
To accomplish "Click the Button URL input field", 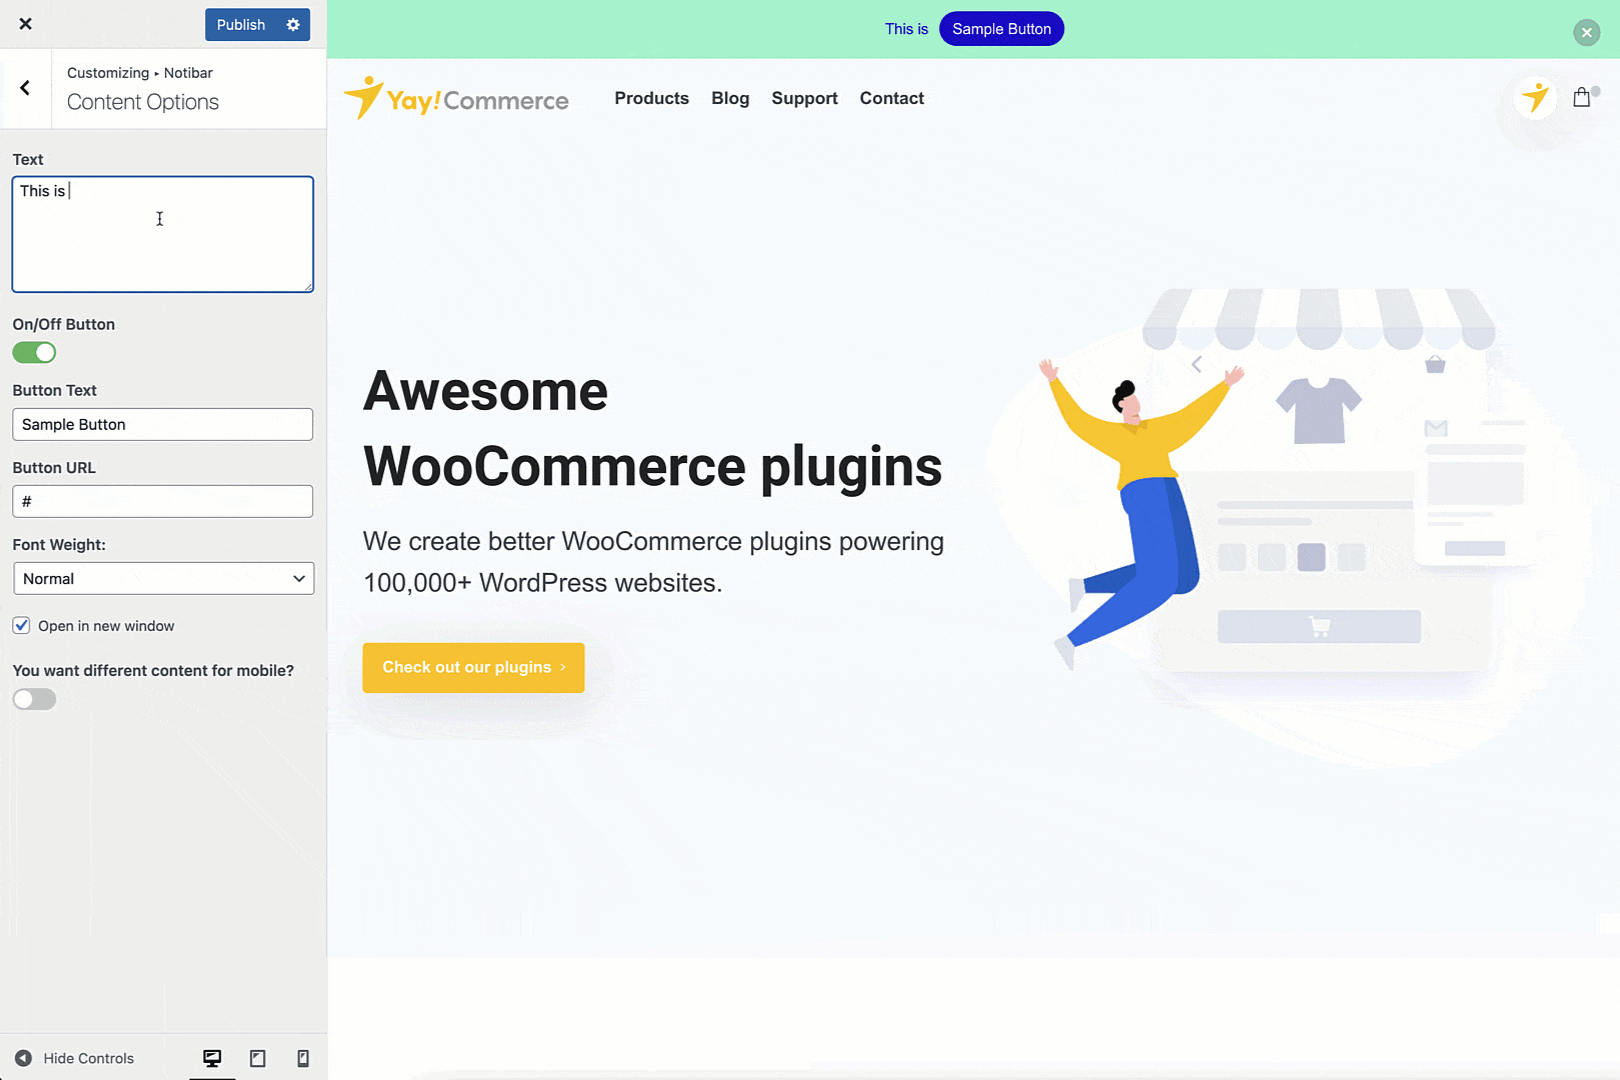I will (x=163, y=501).
